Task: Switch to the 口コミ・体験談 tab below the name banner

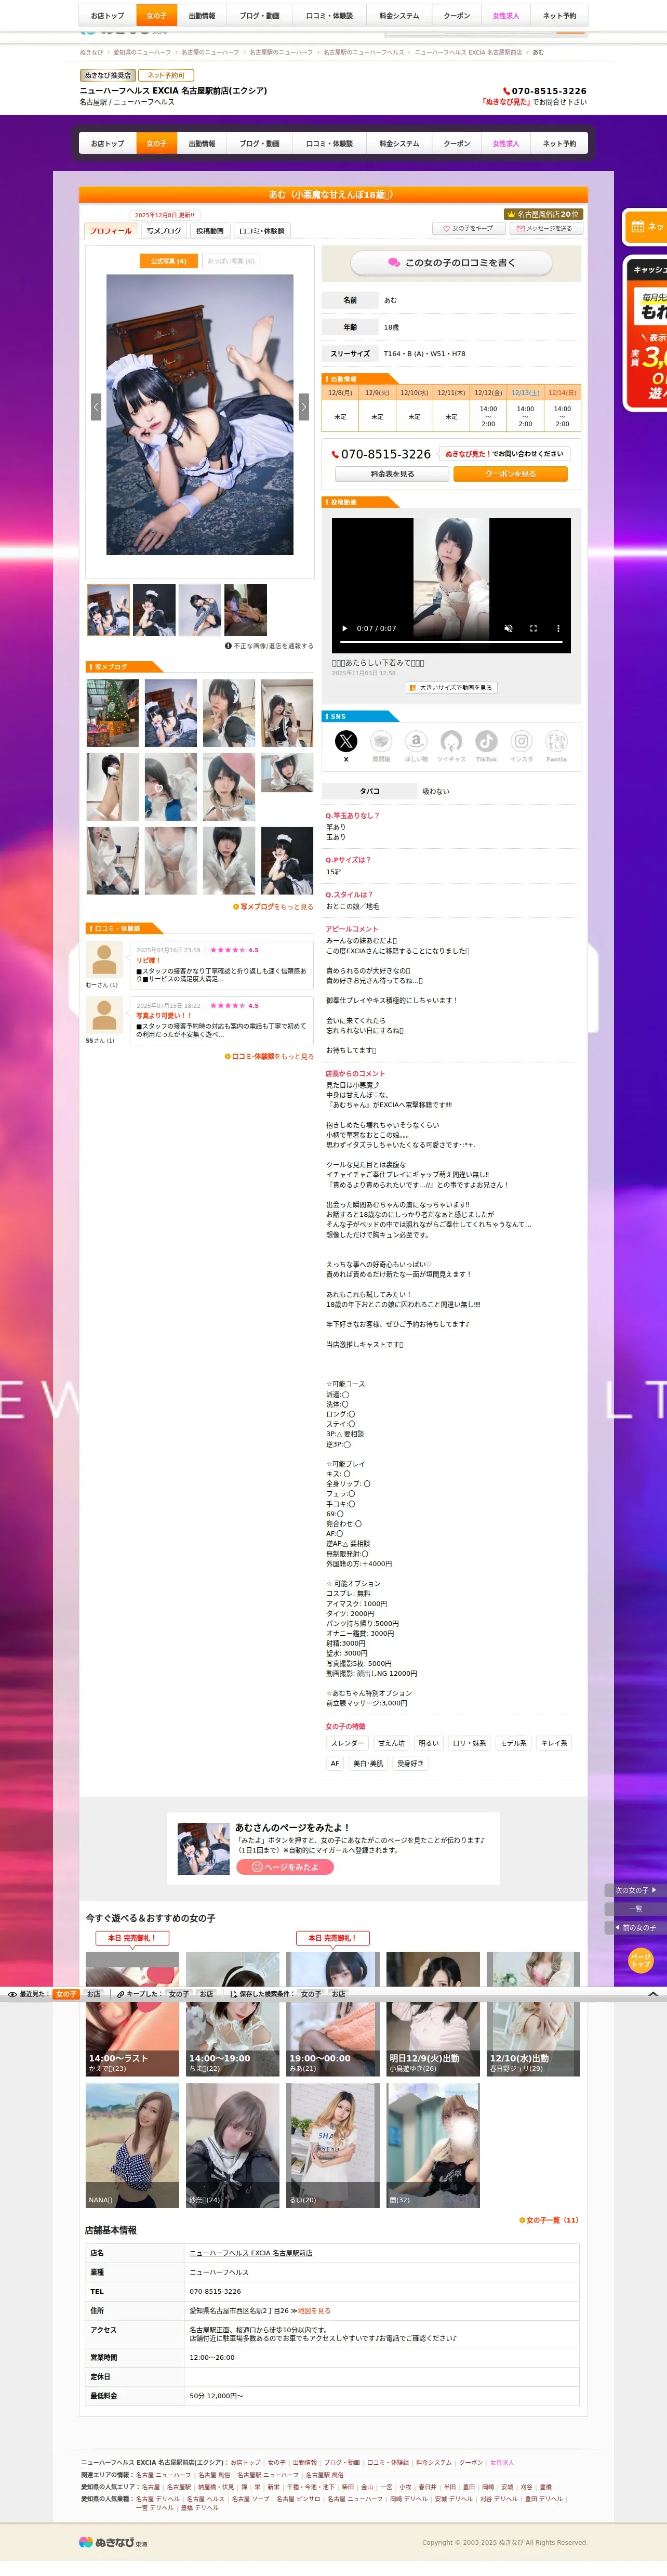Action: (262, 230)
